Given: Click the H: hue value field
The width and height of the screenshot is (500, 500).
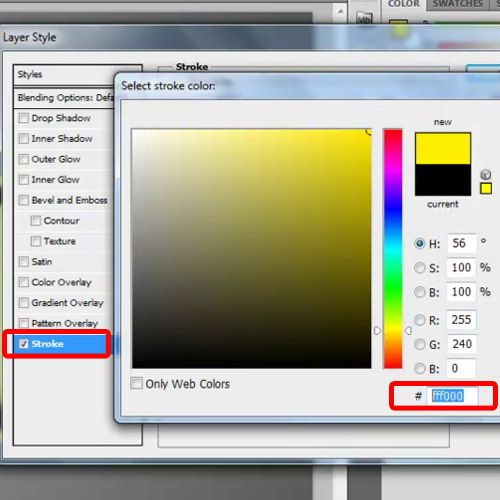Looking at the screenshot, I should tap(461, 243).
